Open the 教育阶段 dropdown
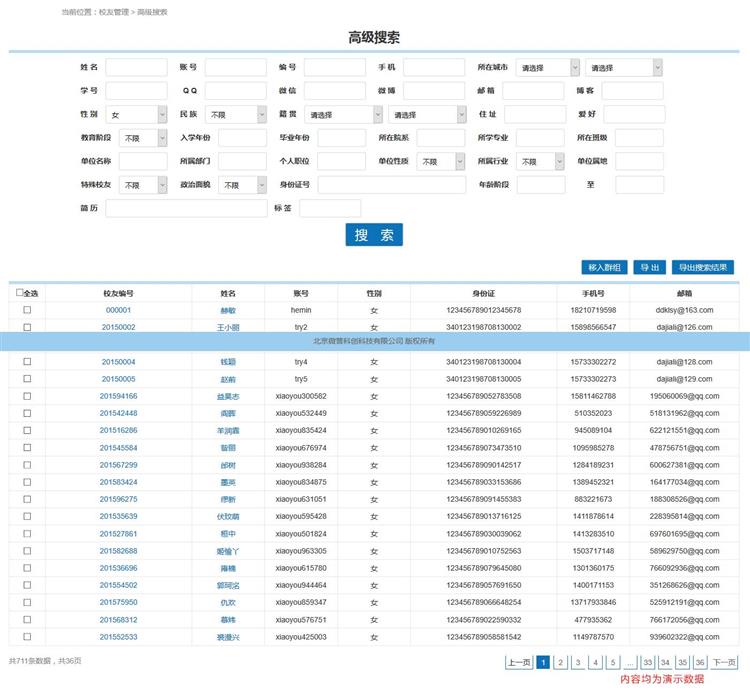Viewport: 750px width, 690px height. (144, 138)
